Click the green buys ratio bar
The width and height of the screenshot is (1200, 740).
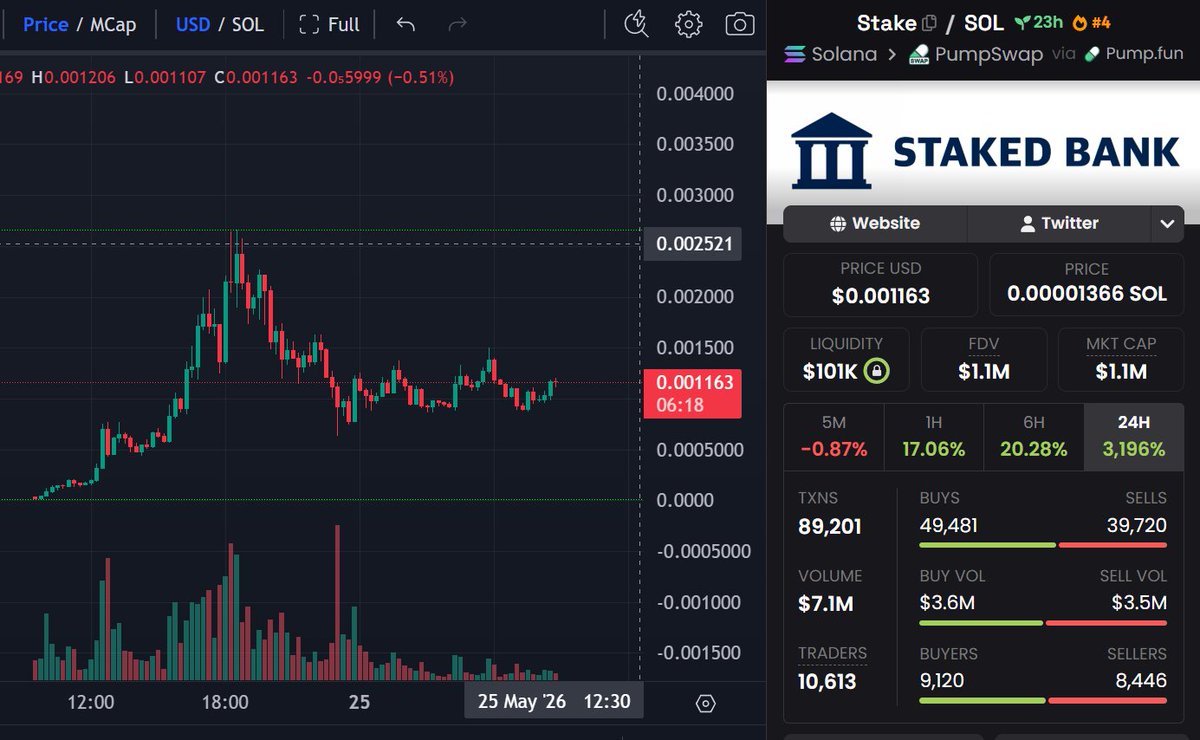pos(987,545)
